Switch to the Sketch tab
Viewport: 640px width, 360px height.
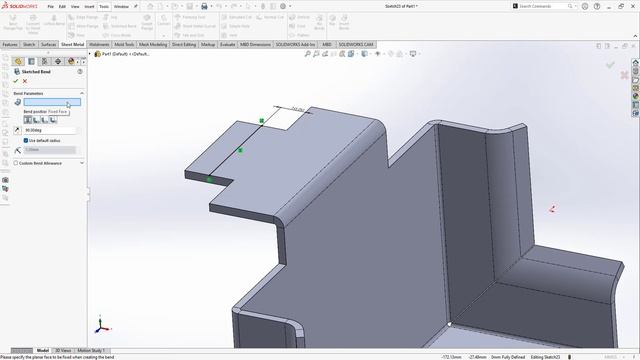29,44
